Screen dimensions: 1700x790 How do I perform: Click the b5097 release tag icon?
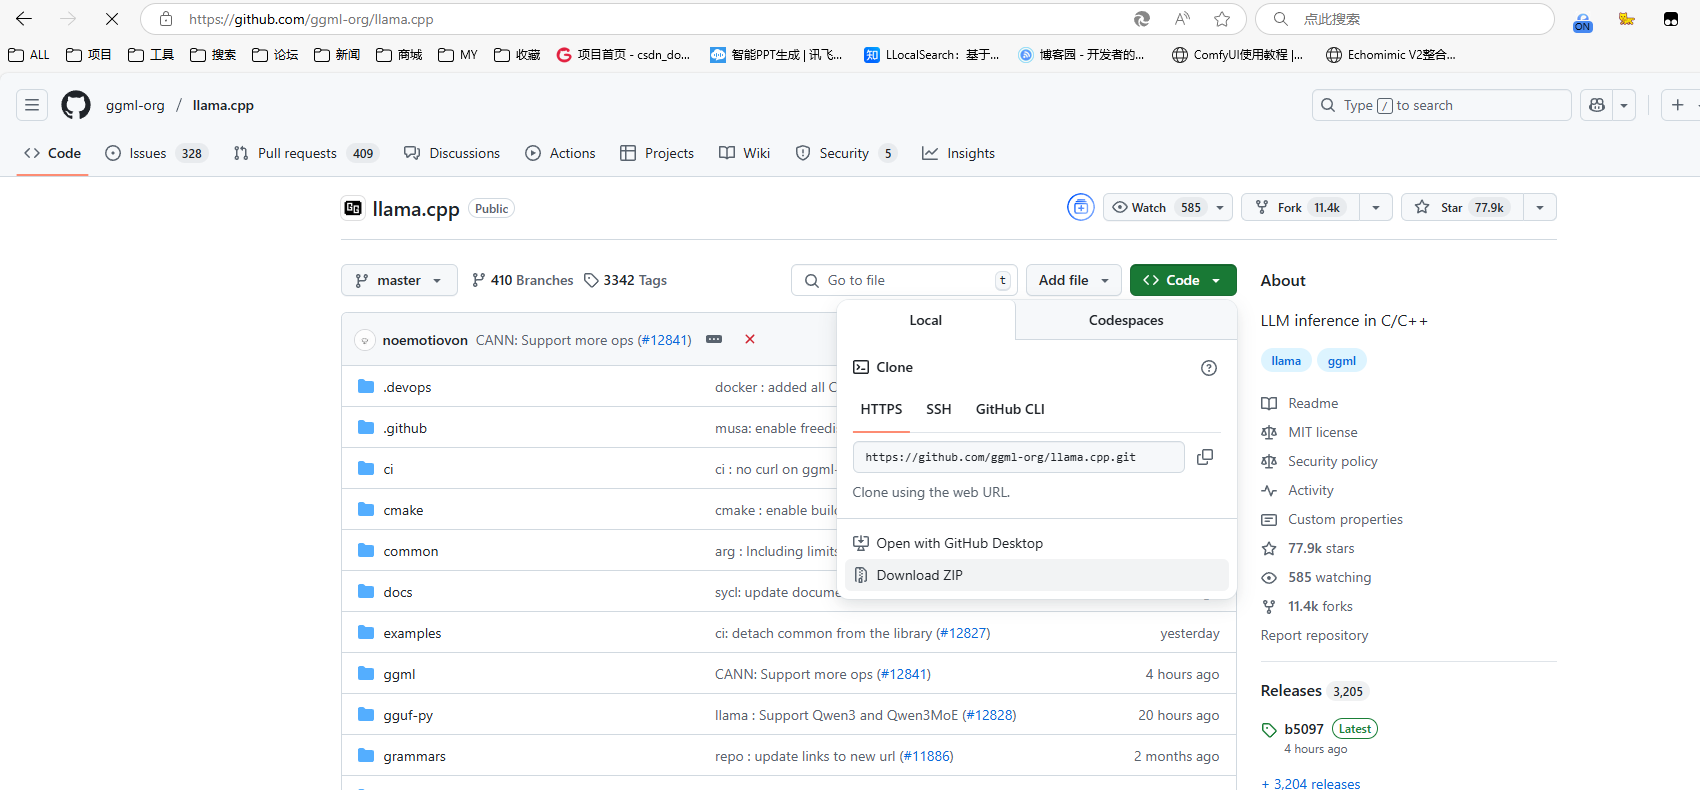pos(1269,730)
